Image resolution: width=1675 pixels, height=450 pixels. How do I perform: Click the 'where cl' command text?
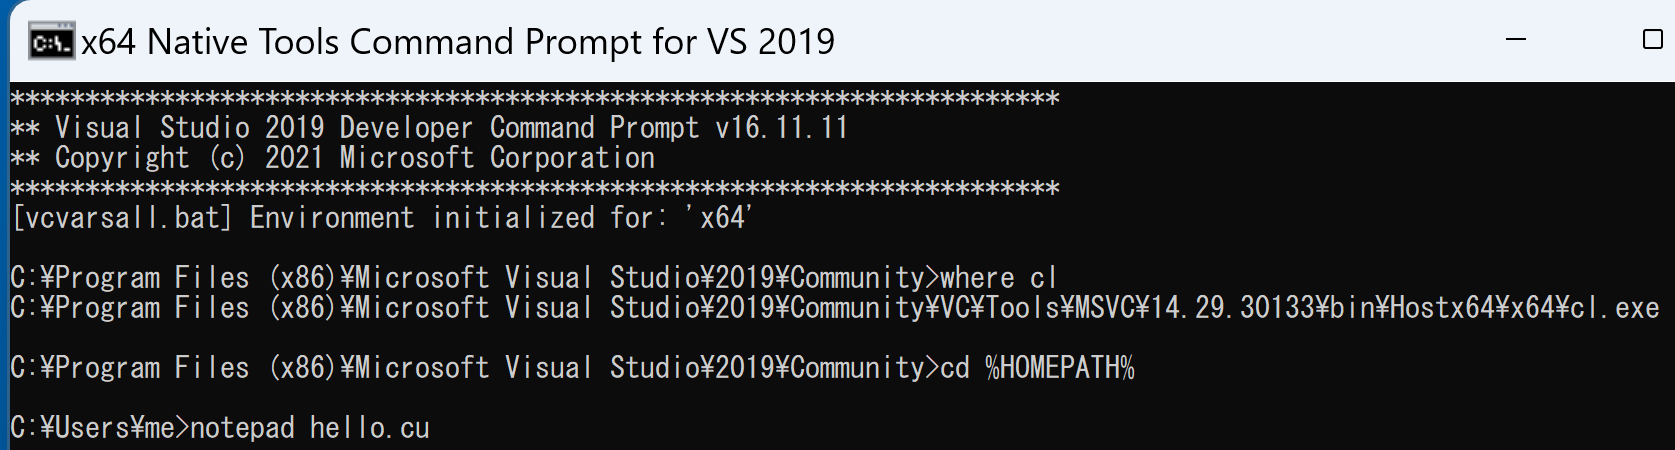coord(998,278)
